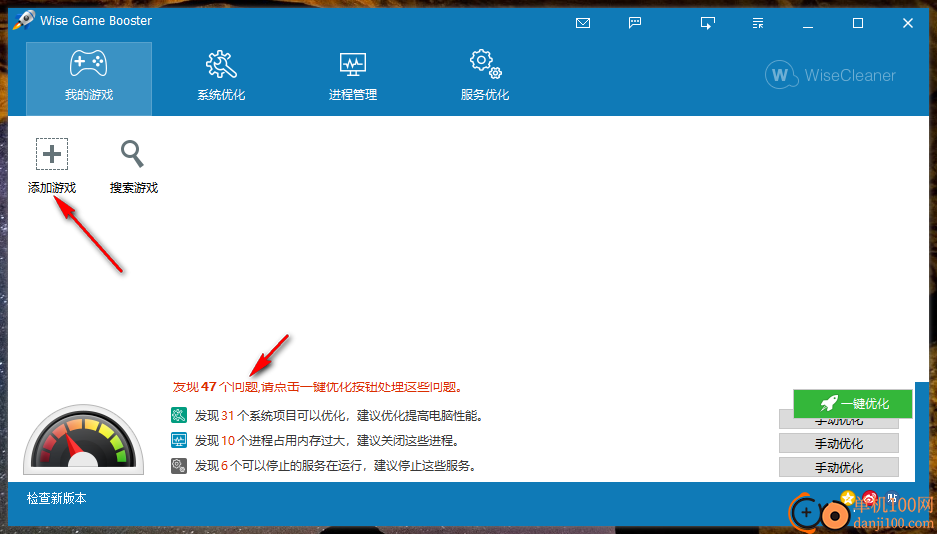
Task: Click 手动优化 button for memory-heavy processes
Action: click(838, 443)
